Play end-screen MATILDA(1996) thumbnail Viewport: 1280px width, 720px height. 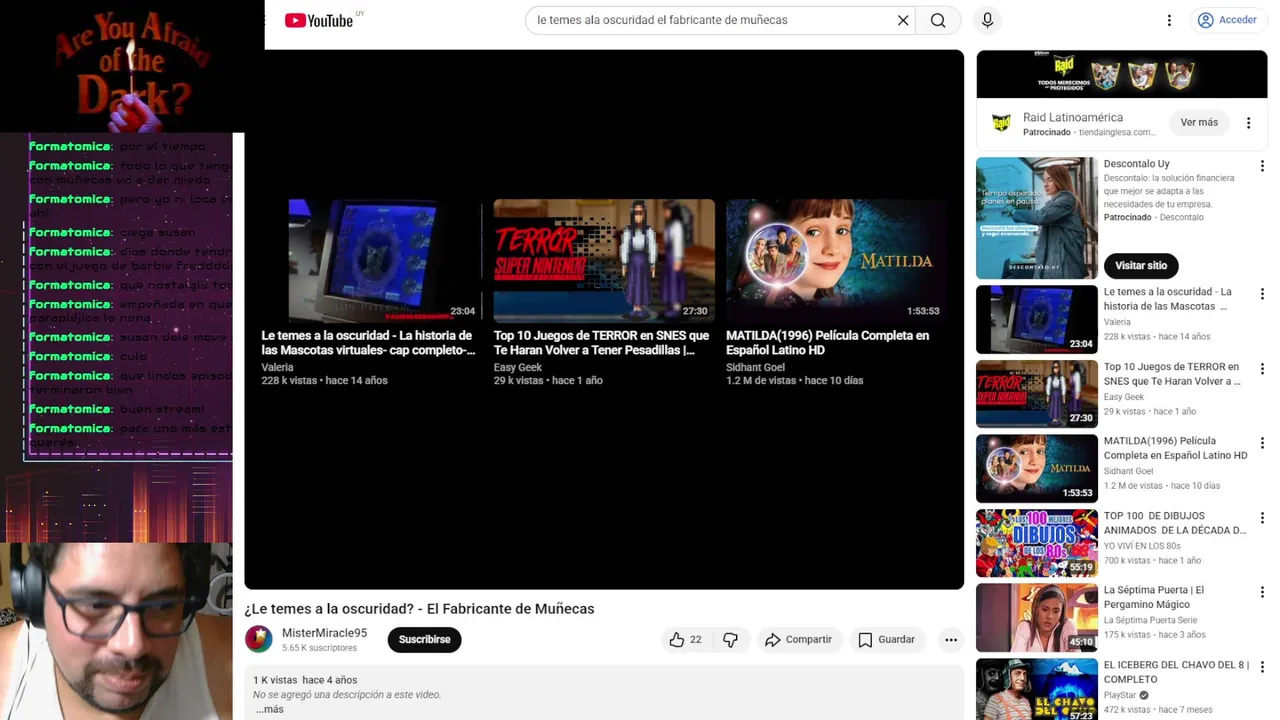point(836,260)
